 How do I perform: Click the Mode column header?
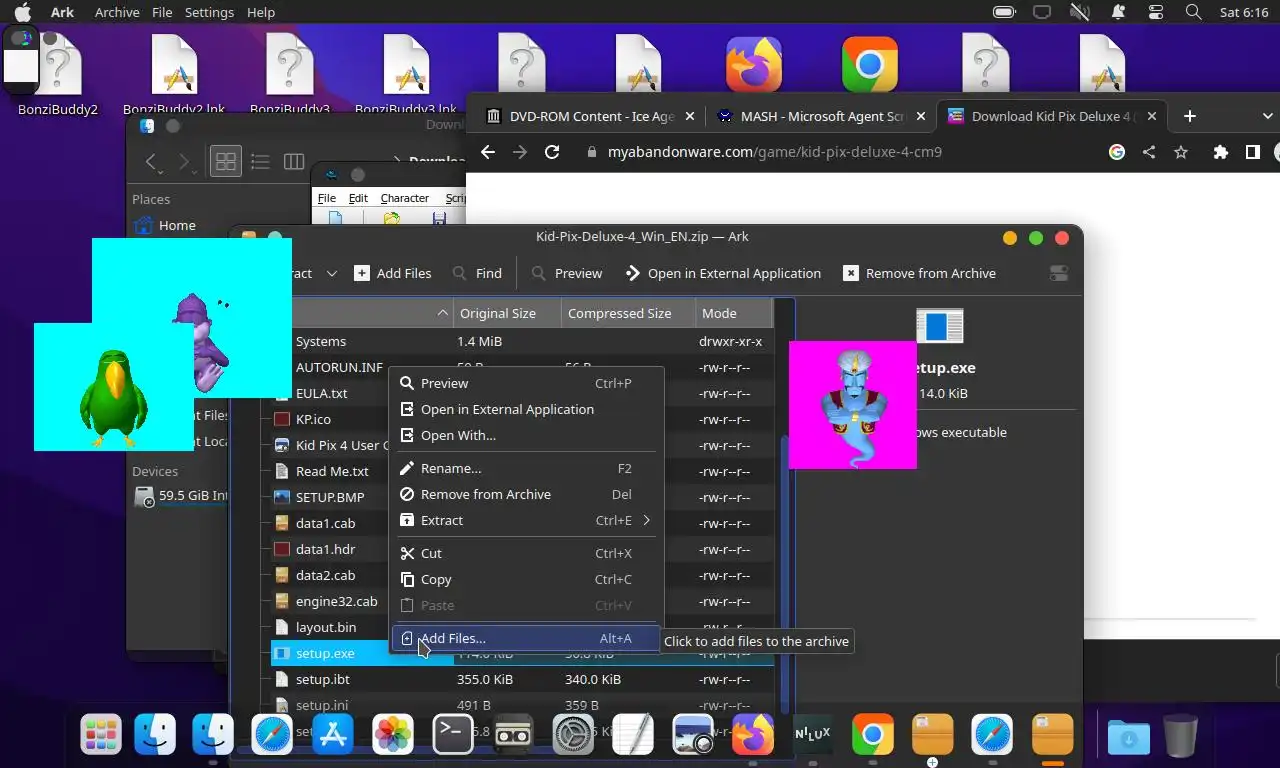coord(733,313)
